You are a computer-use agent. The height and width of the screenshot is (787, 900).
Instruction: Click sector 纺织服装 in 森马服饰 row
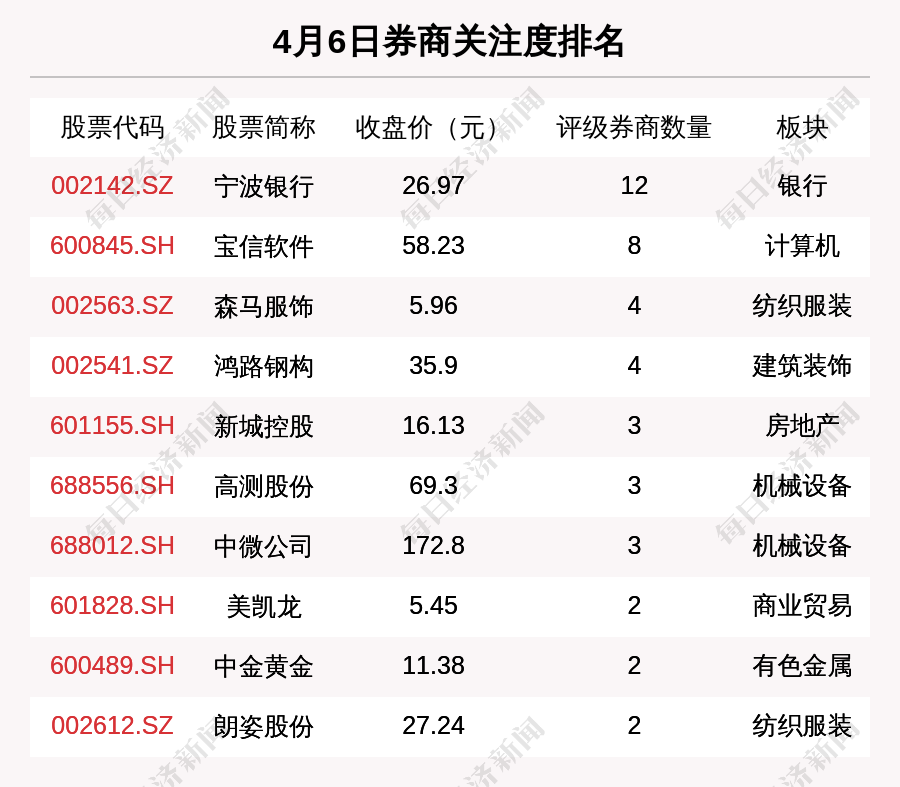tap(802, 307)
